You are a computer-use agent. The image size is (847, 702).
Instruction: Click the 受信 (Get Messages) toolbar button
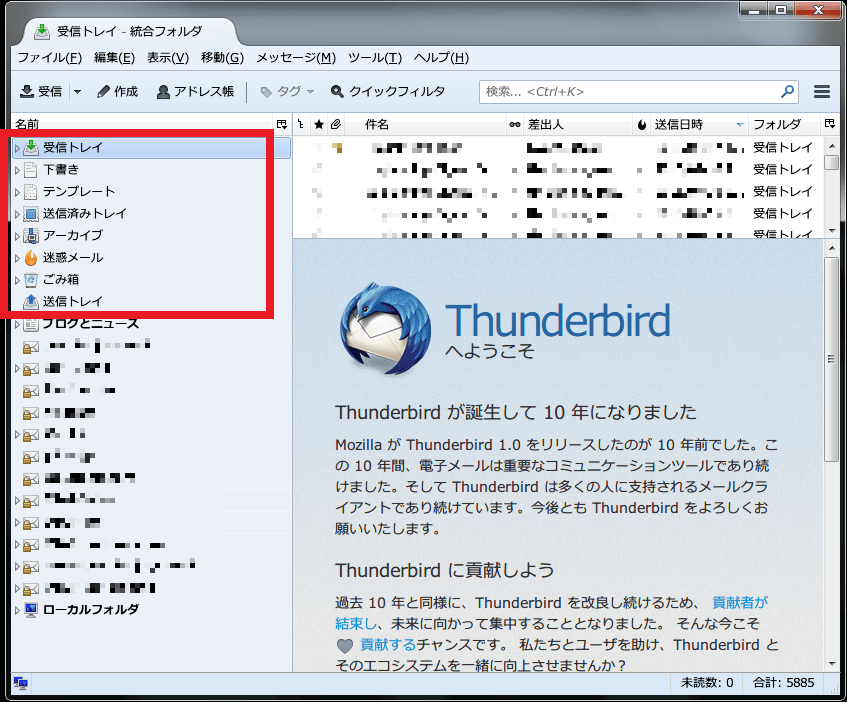pyautogui.click(x=41, y=92)
